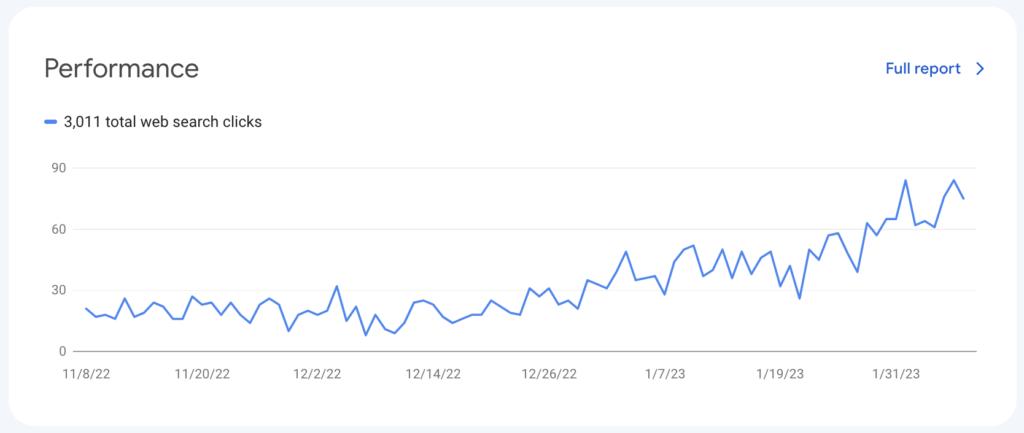Click the 12/2/22 x-axis date label
This screenshot has width=1024, height=433.
318,374
